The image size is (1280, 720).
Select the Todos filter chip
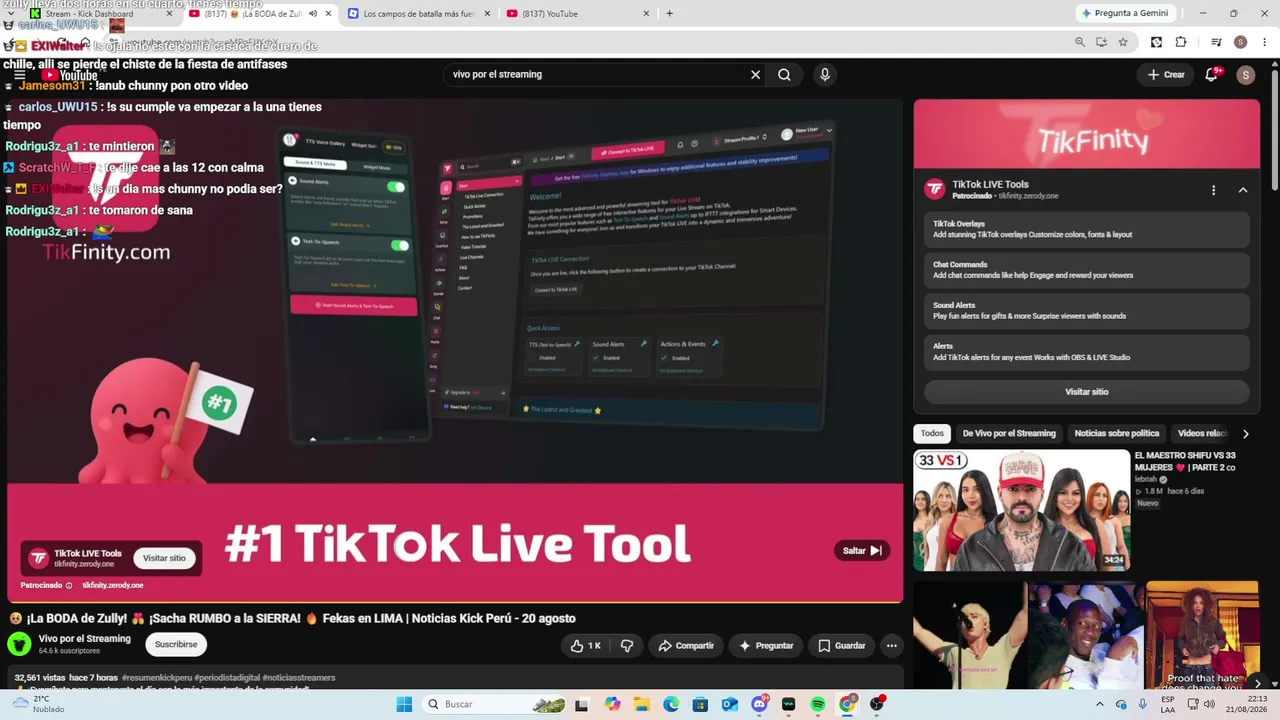(932, 433)
